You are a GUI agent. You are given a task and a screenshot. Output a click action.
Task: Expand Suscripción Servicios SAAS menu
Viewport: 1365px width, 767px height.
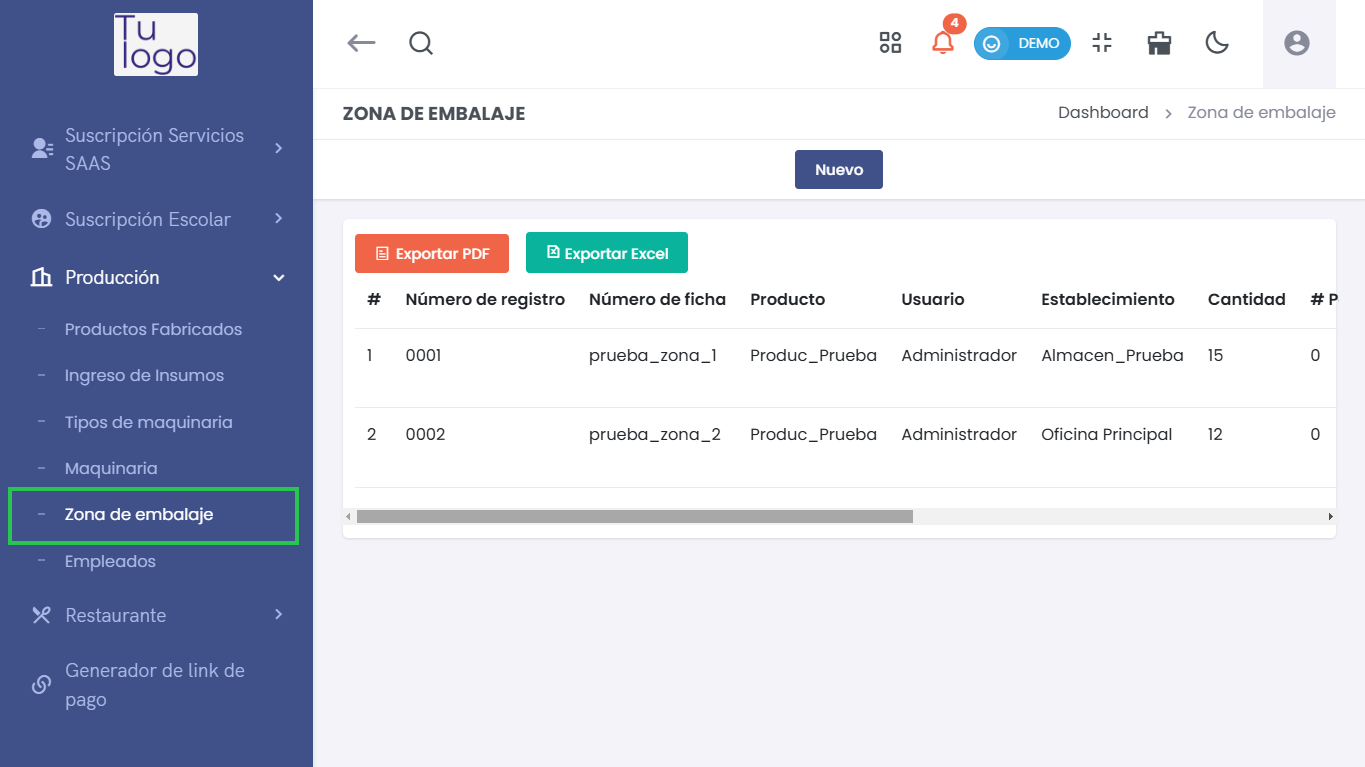[x=156, y=149]
